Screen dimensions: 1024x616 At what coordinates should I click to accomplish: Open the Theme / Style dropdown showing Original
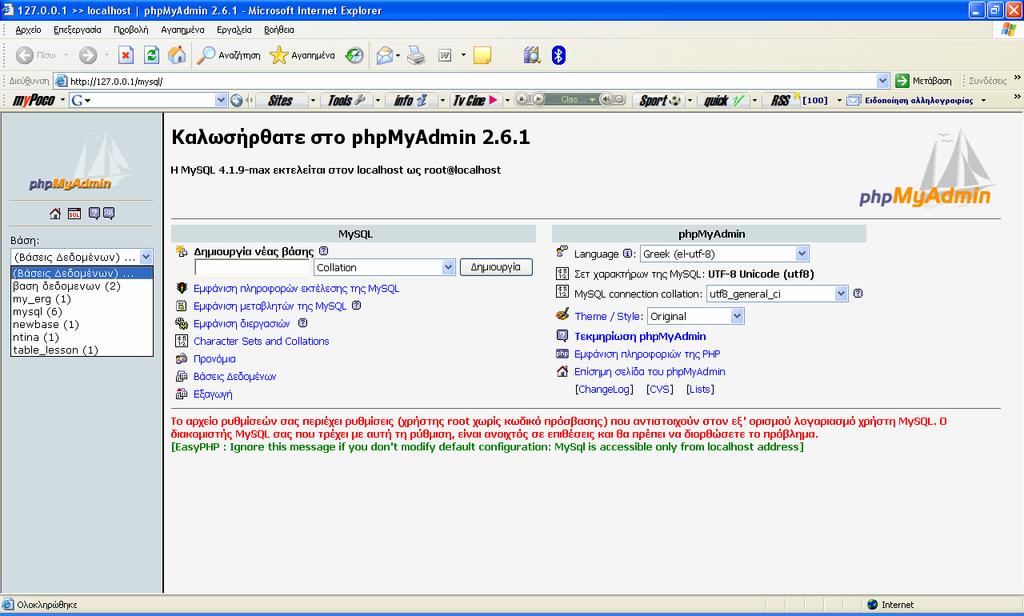pyautogui.click(x=695, y=316)
